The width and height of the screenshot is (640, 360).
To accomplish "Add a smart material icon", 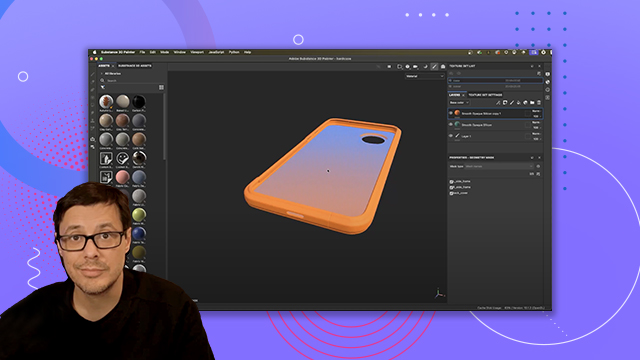I will [x=525, y=103].
